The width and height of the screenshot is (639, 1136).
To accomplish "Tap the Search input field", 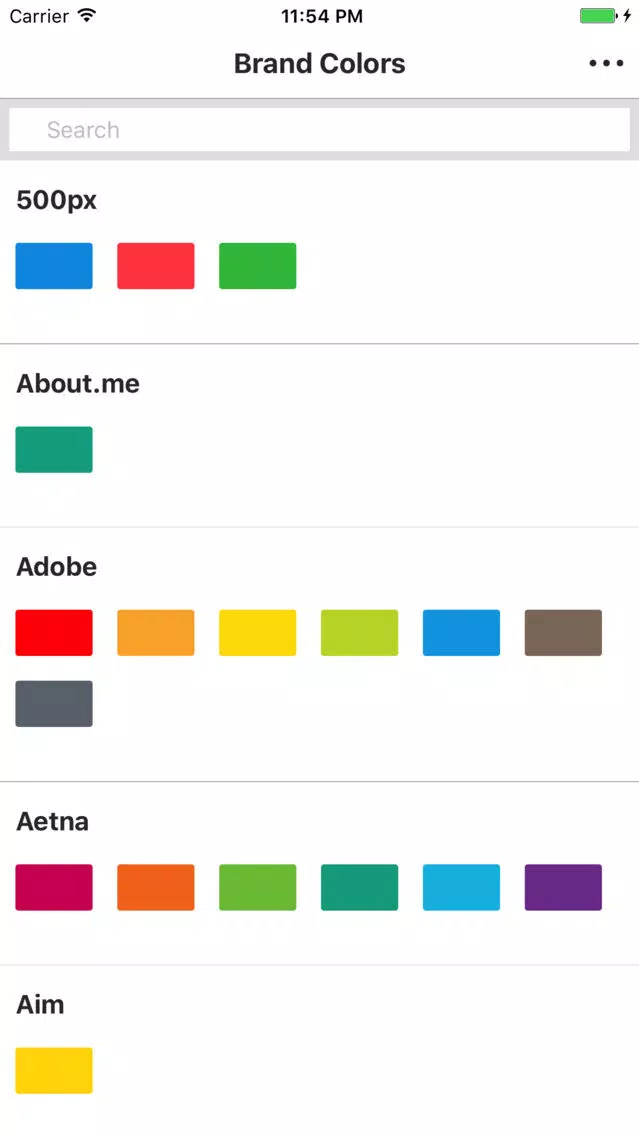I will [x=319, y=130].
